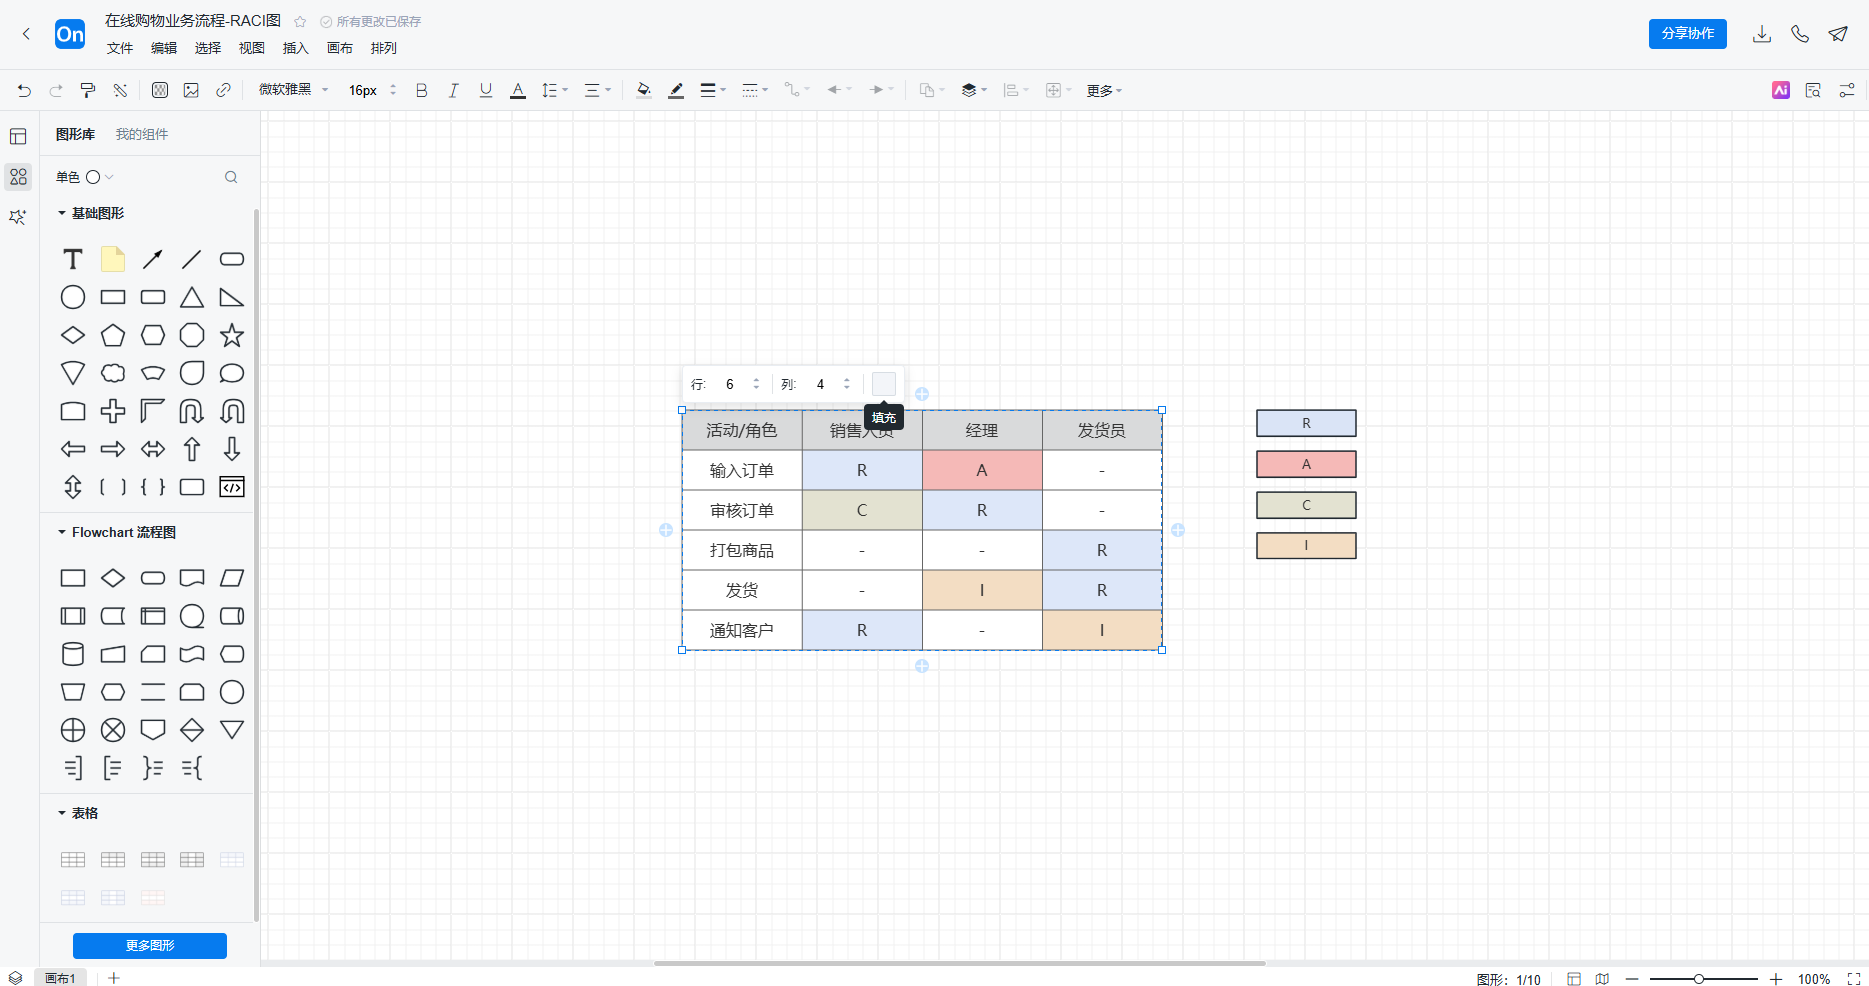The height and width of the screenshot is (986, 1869).
Task: Click the 输入订单 table cell
Action: [x=742, y=470]
